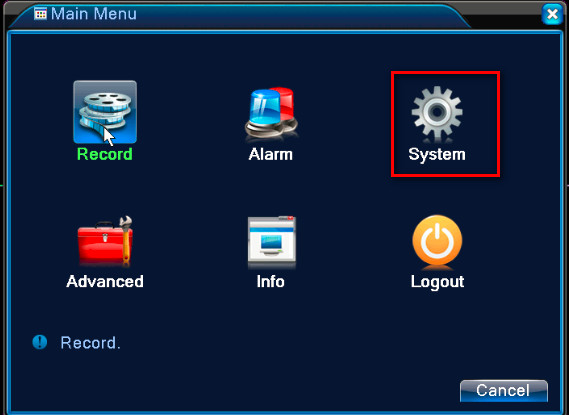569x415 pixels.
Task: Choose the System text label
Action: 437,155
